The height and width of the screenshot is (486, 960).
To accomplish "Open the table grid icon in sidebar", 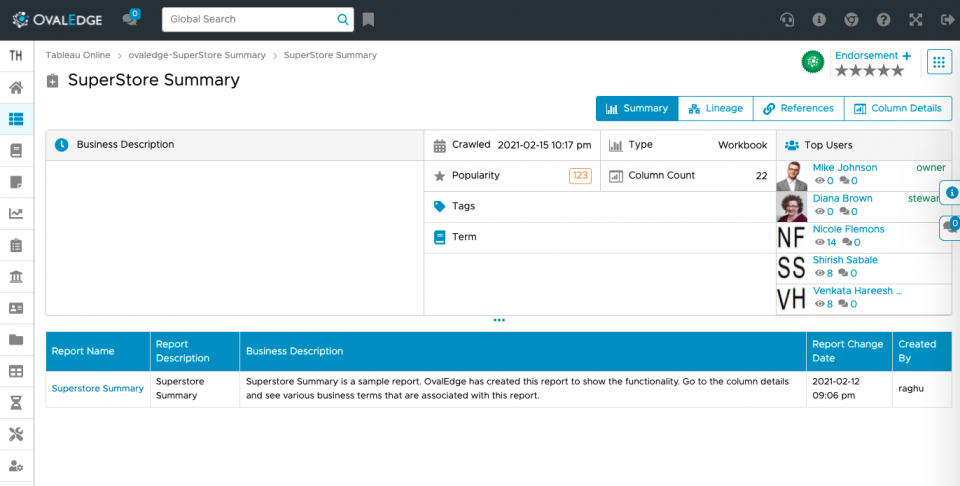I will pos(16,372).
